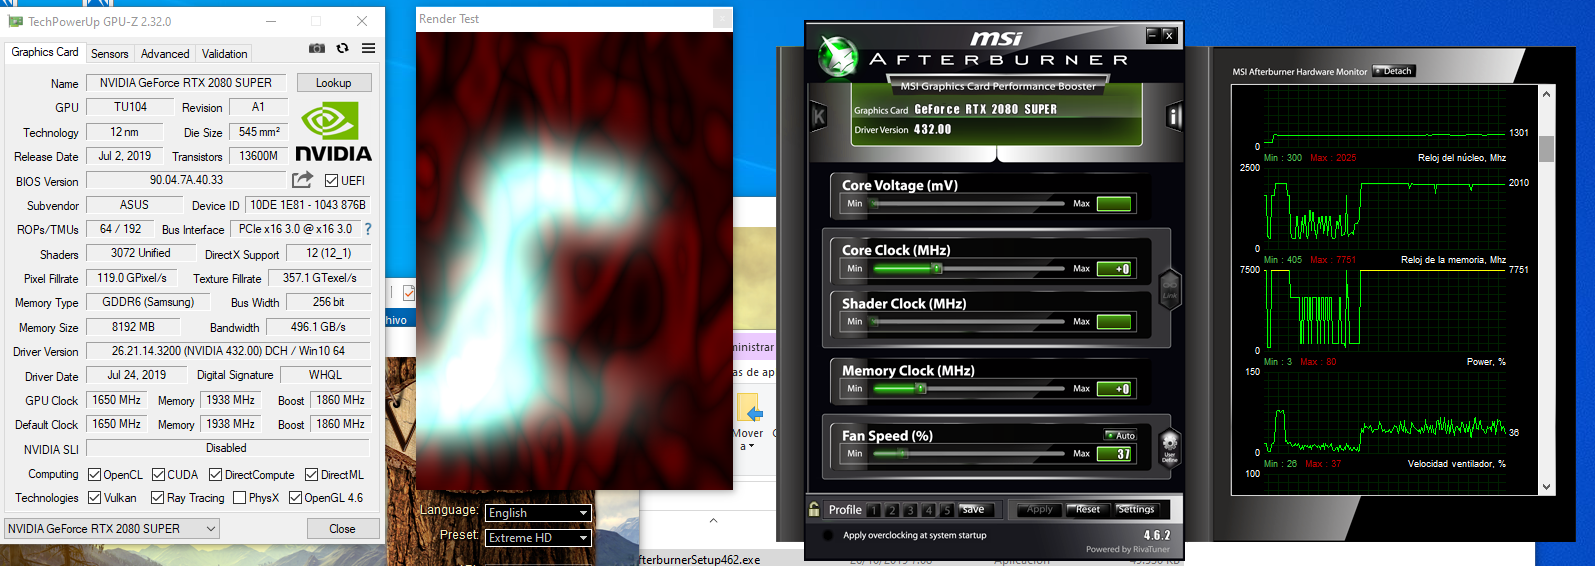1595x566 pixels.
Task: Toggle the profile lock padlock icon
Action: (x=814, y=509)
